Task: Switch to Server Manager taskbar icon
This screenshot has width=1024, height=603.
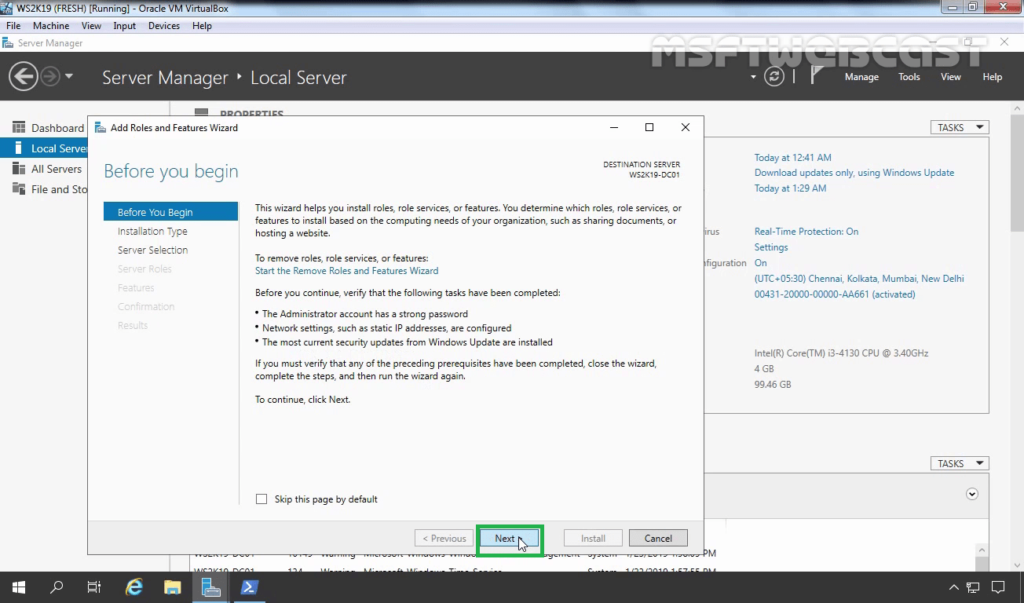Action: click(210, 587)
